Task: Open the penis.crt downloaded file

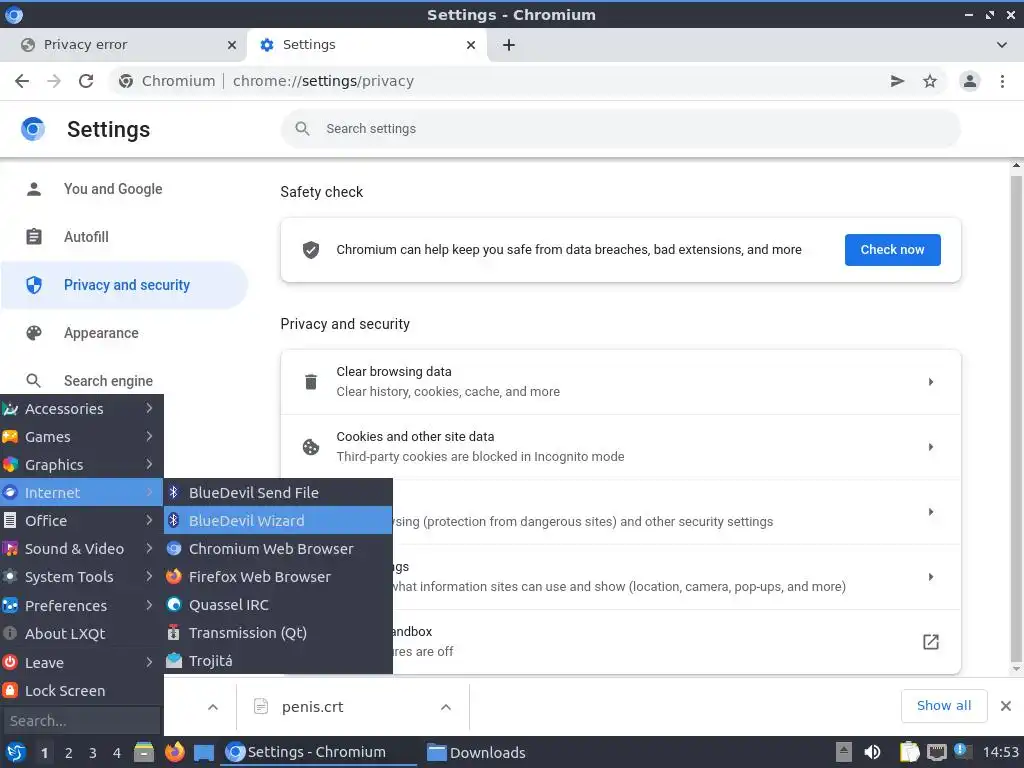Action: click(312, 707)
